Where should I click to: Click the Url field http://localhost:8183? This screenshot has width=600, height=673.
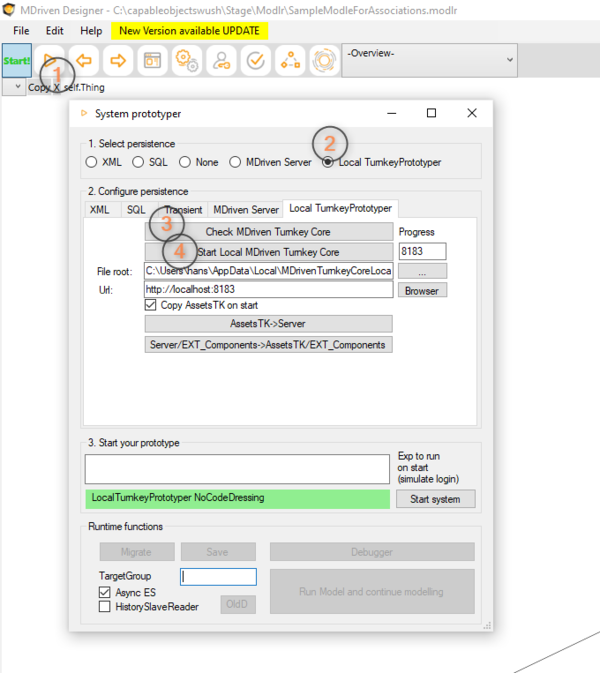(x=269, y=289)
